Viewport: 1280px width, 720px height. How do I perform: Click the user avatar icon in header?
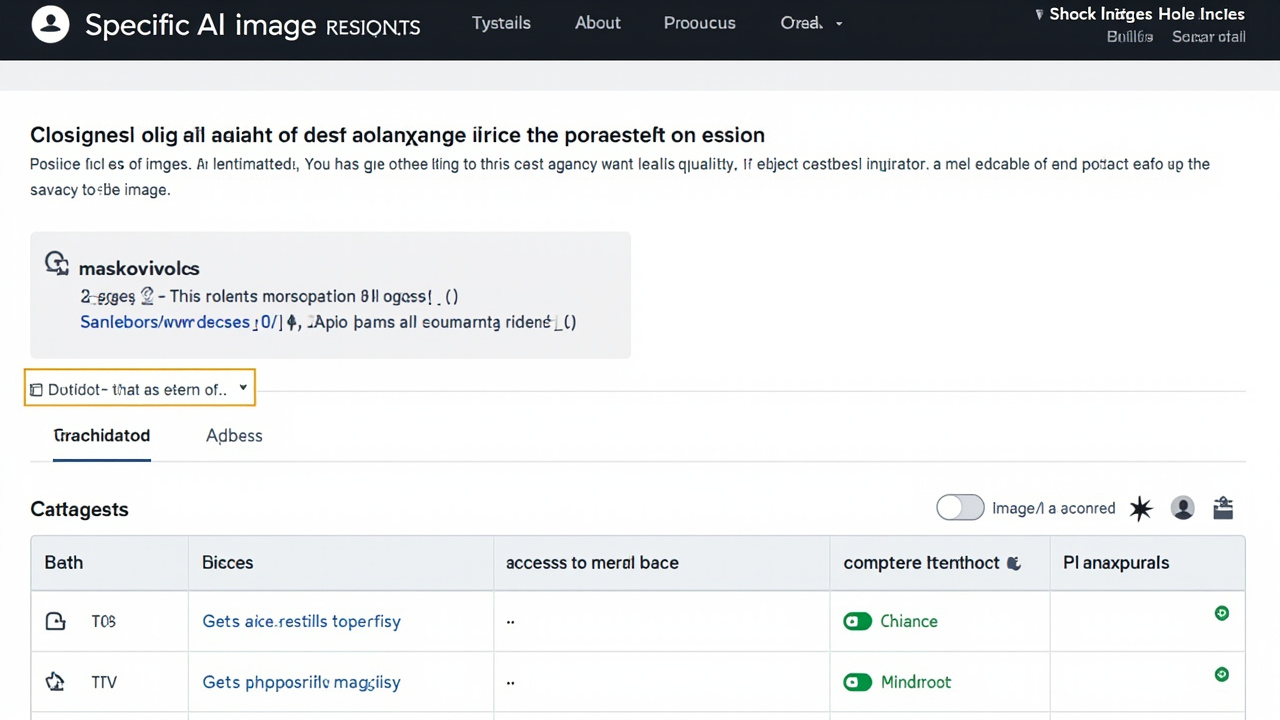pyautogui.click(x=50, y=24)
